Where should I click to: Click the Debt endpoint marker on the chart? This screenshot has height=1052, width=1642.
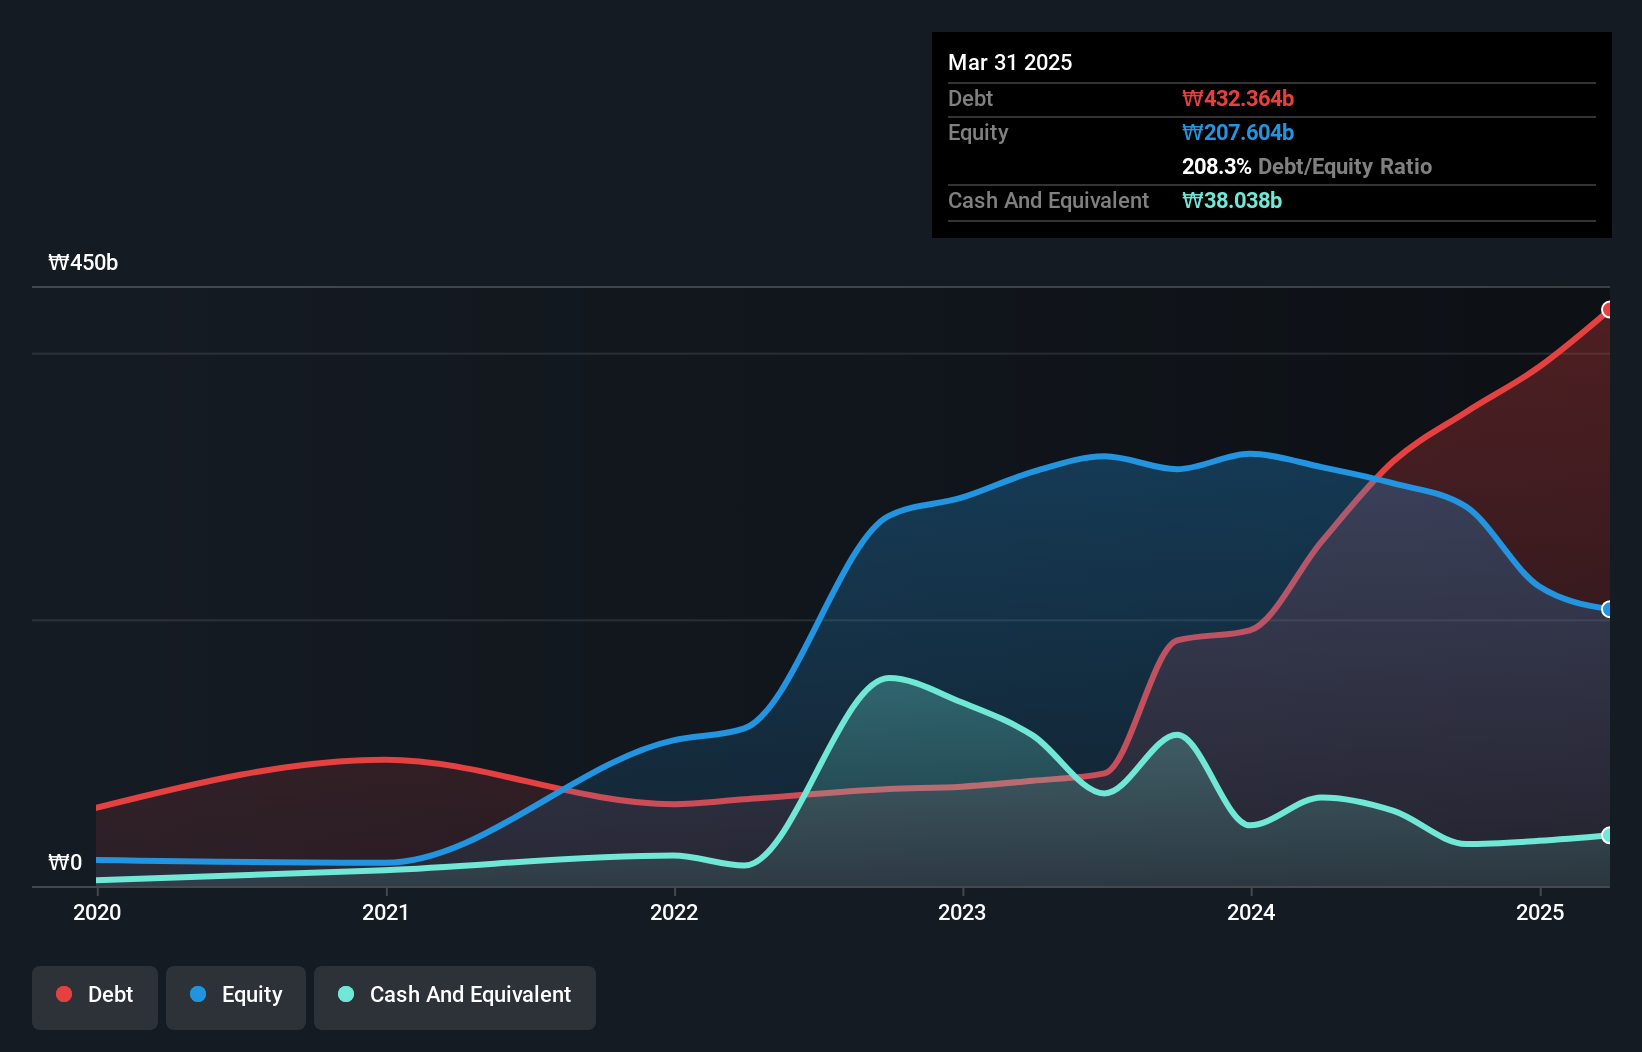pos(1608,311)
